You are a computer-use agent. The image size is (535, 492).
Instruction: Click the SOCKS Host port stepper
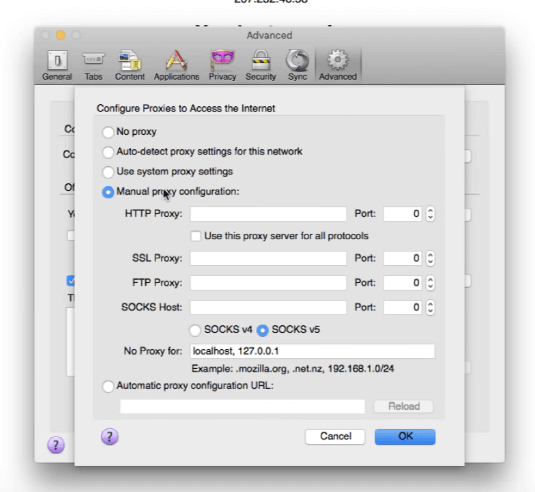click(x=430, y=307)
